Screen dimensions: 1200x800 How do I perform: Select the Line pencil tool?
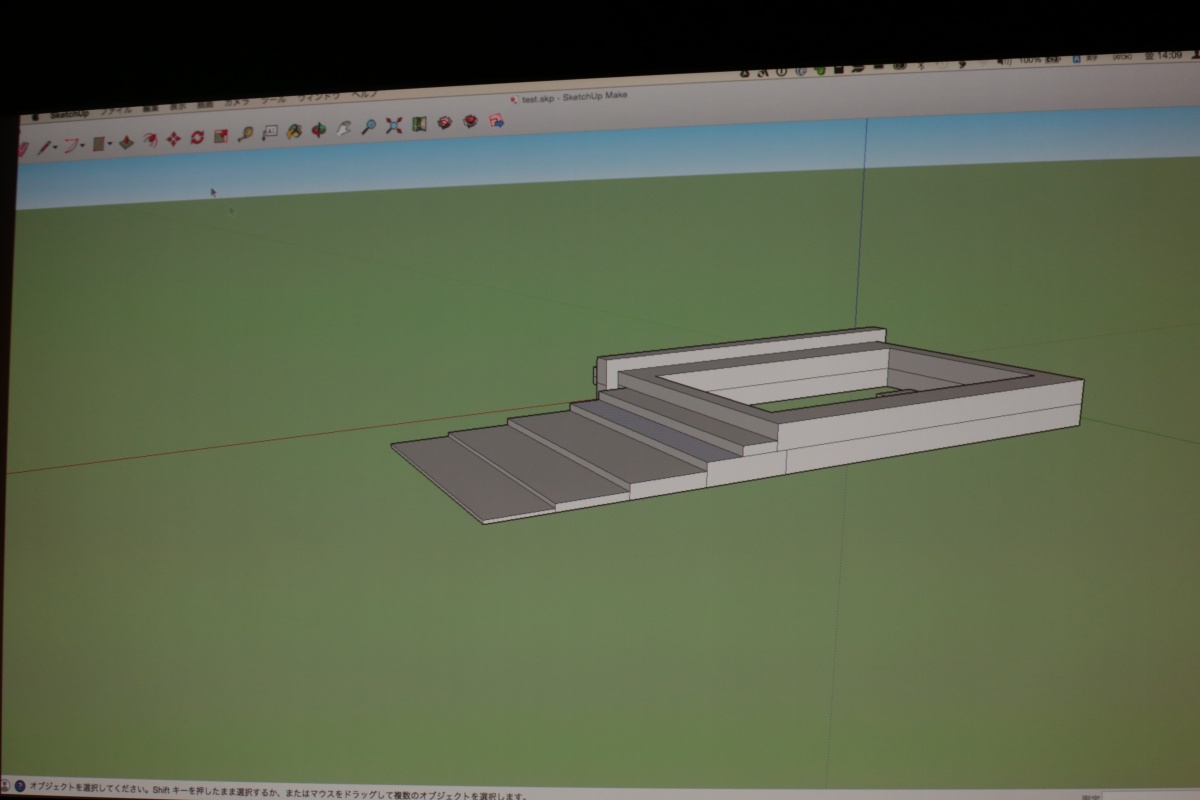45,147
